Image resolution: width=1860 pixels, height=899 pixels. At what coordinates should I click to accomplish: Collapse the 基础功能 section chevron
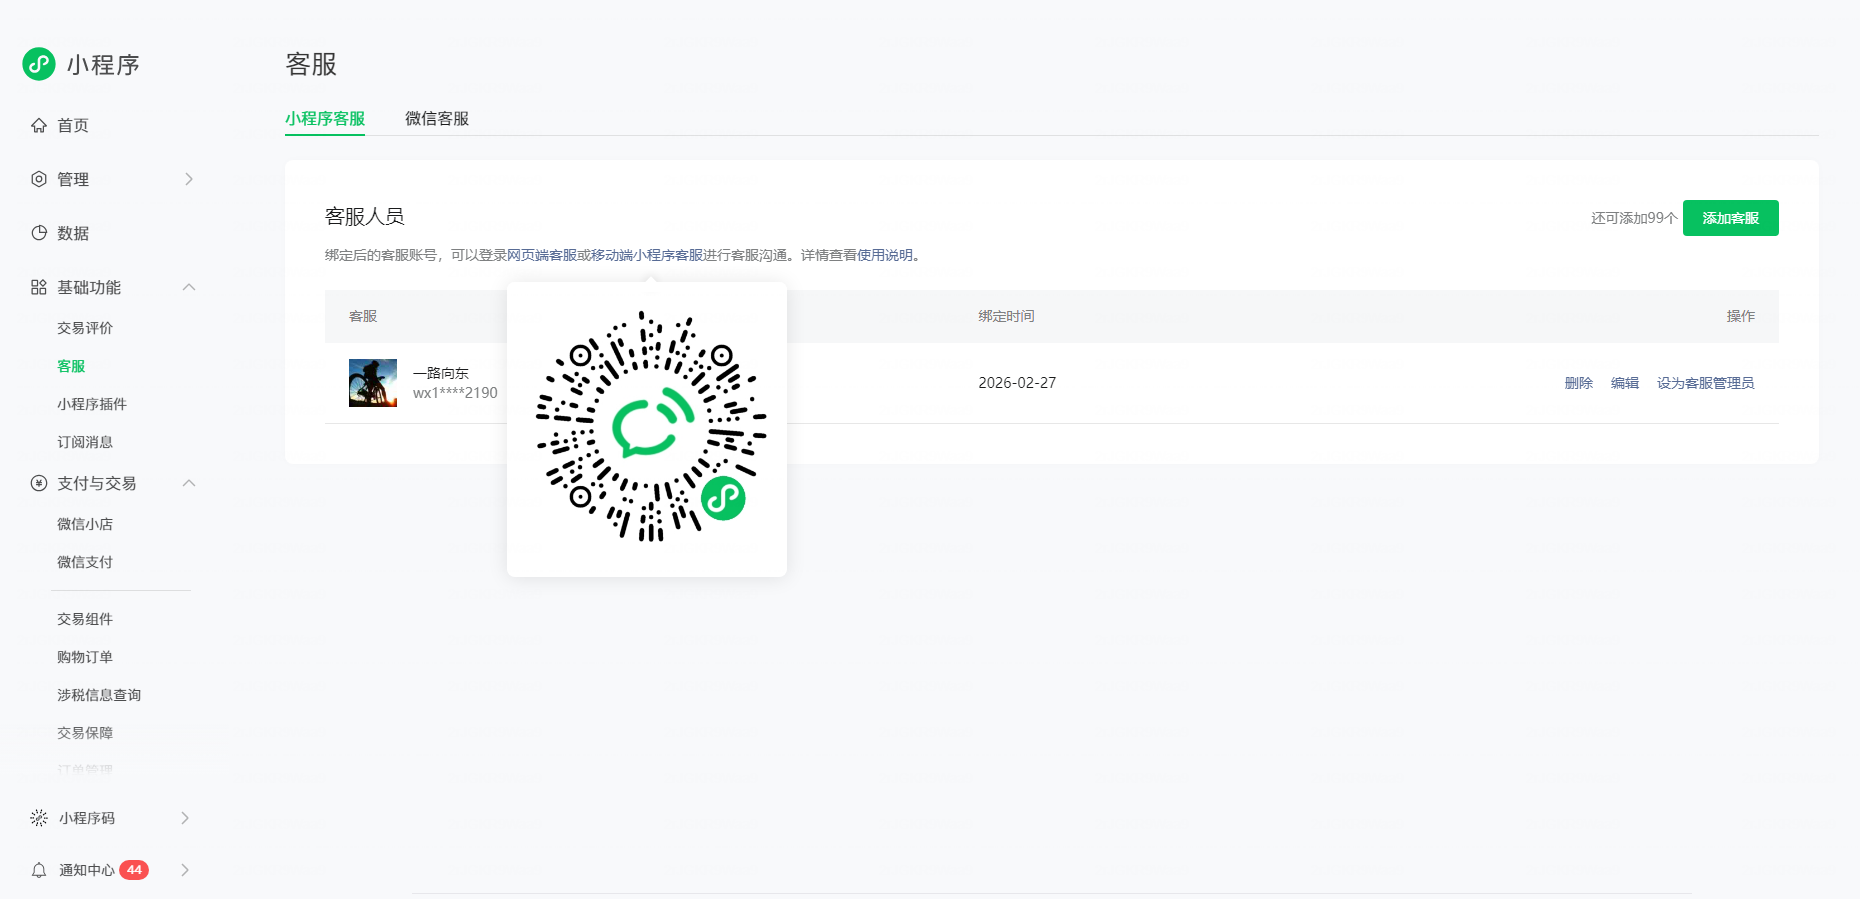tap(188, 287)
